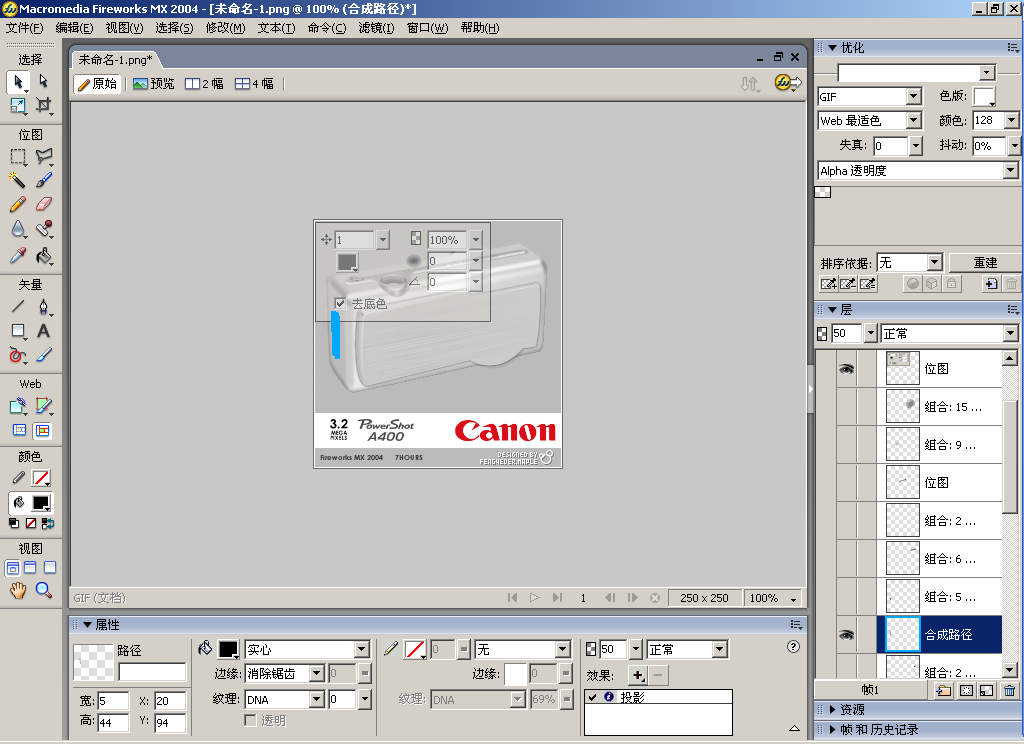Select the Slice tool
This screenshot has height=744, width=1024.
tap(43, 406)
